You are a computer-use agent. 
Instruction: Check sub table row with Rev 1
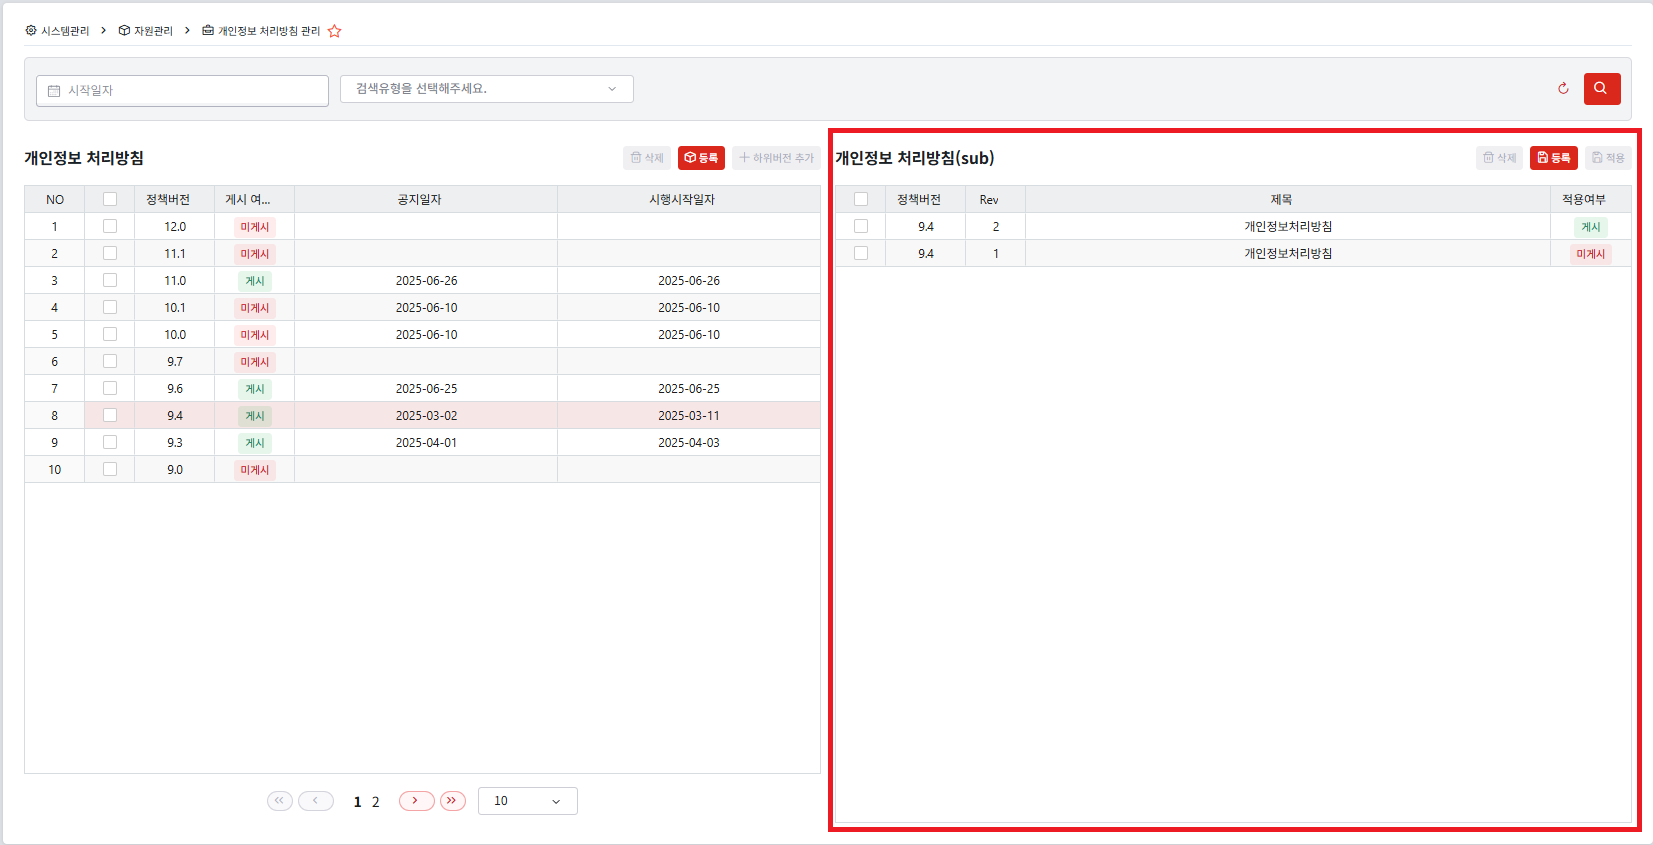(x=861, y=253)
